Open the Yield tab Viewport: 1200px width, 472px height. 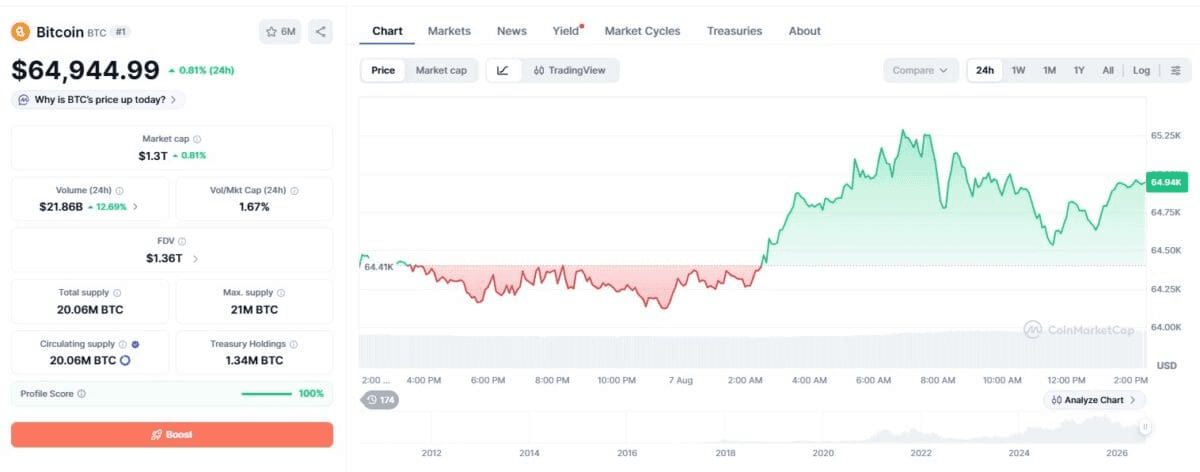(566, 31)
